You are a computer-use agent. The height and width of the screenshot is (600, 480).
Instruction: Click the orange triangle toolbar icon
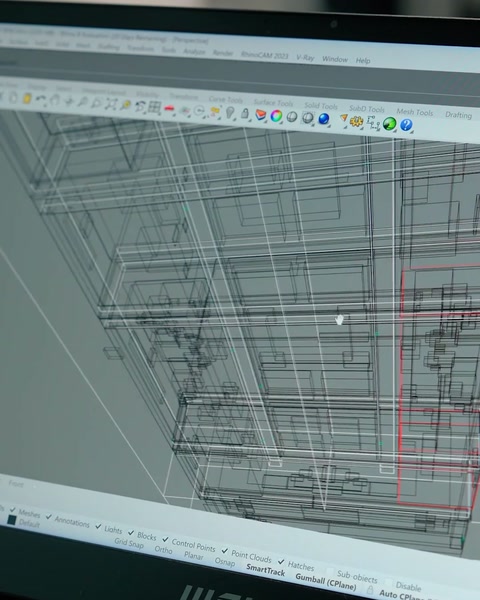pyautogui.click(x=344, y=120)
